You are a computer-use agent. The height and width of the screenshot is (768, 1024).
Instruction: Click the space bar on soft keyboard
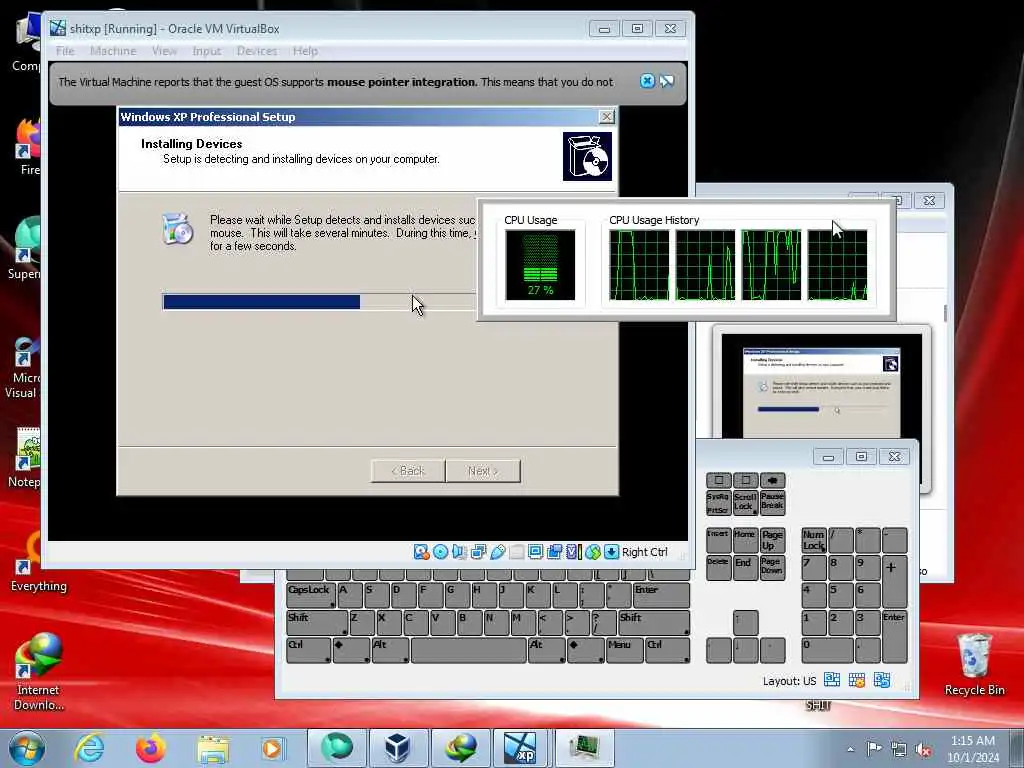point(469,650)
